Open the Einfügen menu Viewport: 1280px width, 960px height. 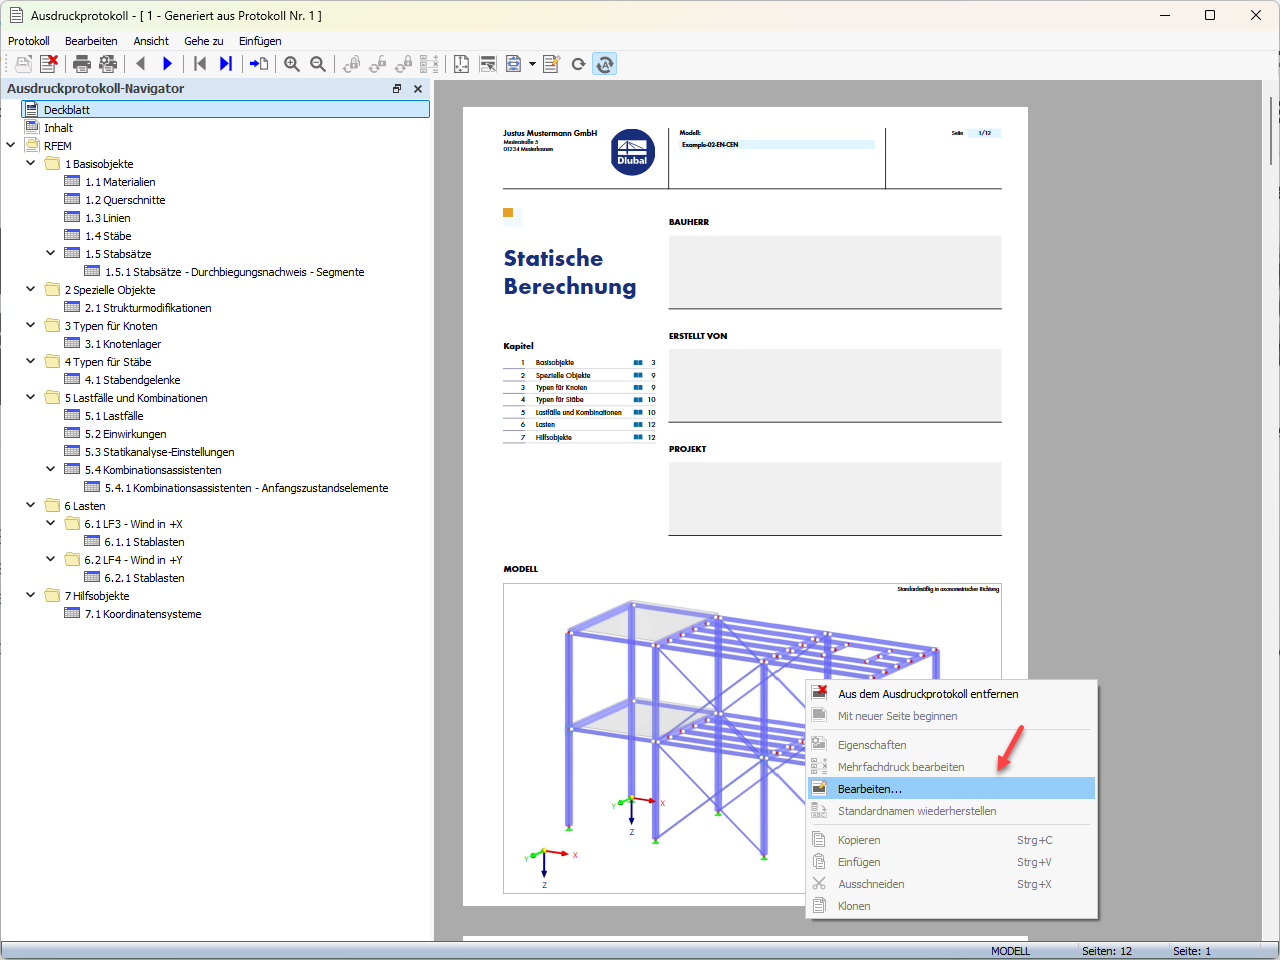(260, 41)
